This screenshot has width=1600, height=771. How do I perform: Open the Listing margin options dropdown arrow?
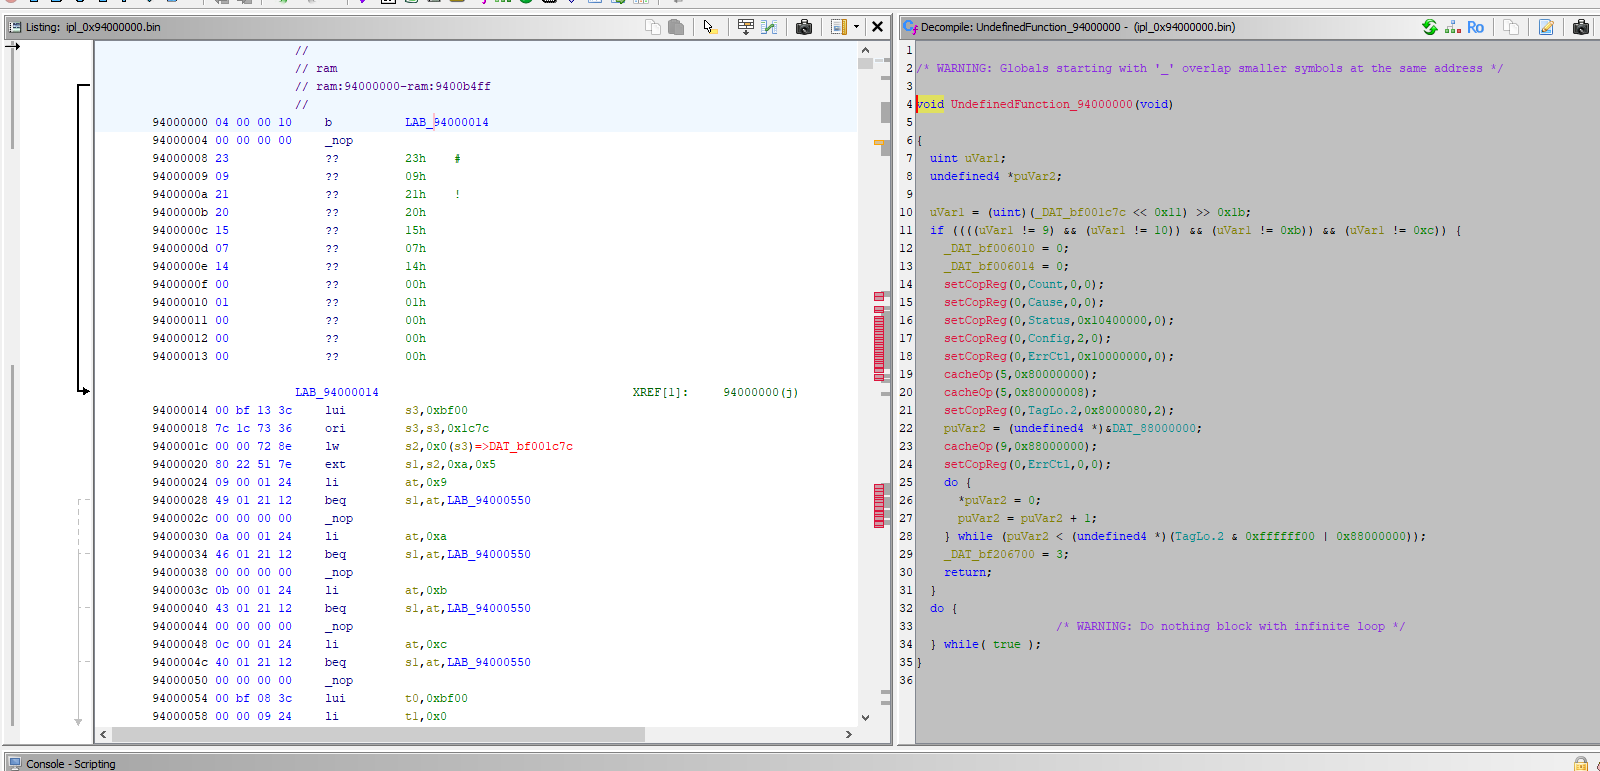pos(857,27)
